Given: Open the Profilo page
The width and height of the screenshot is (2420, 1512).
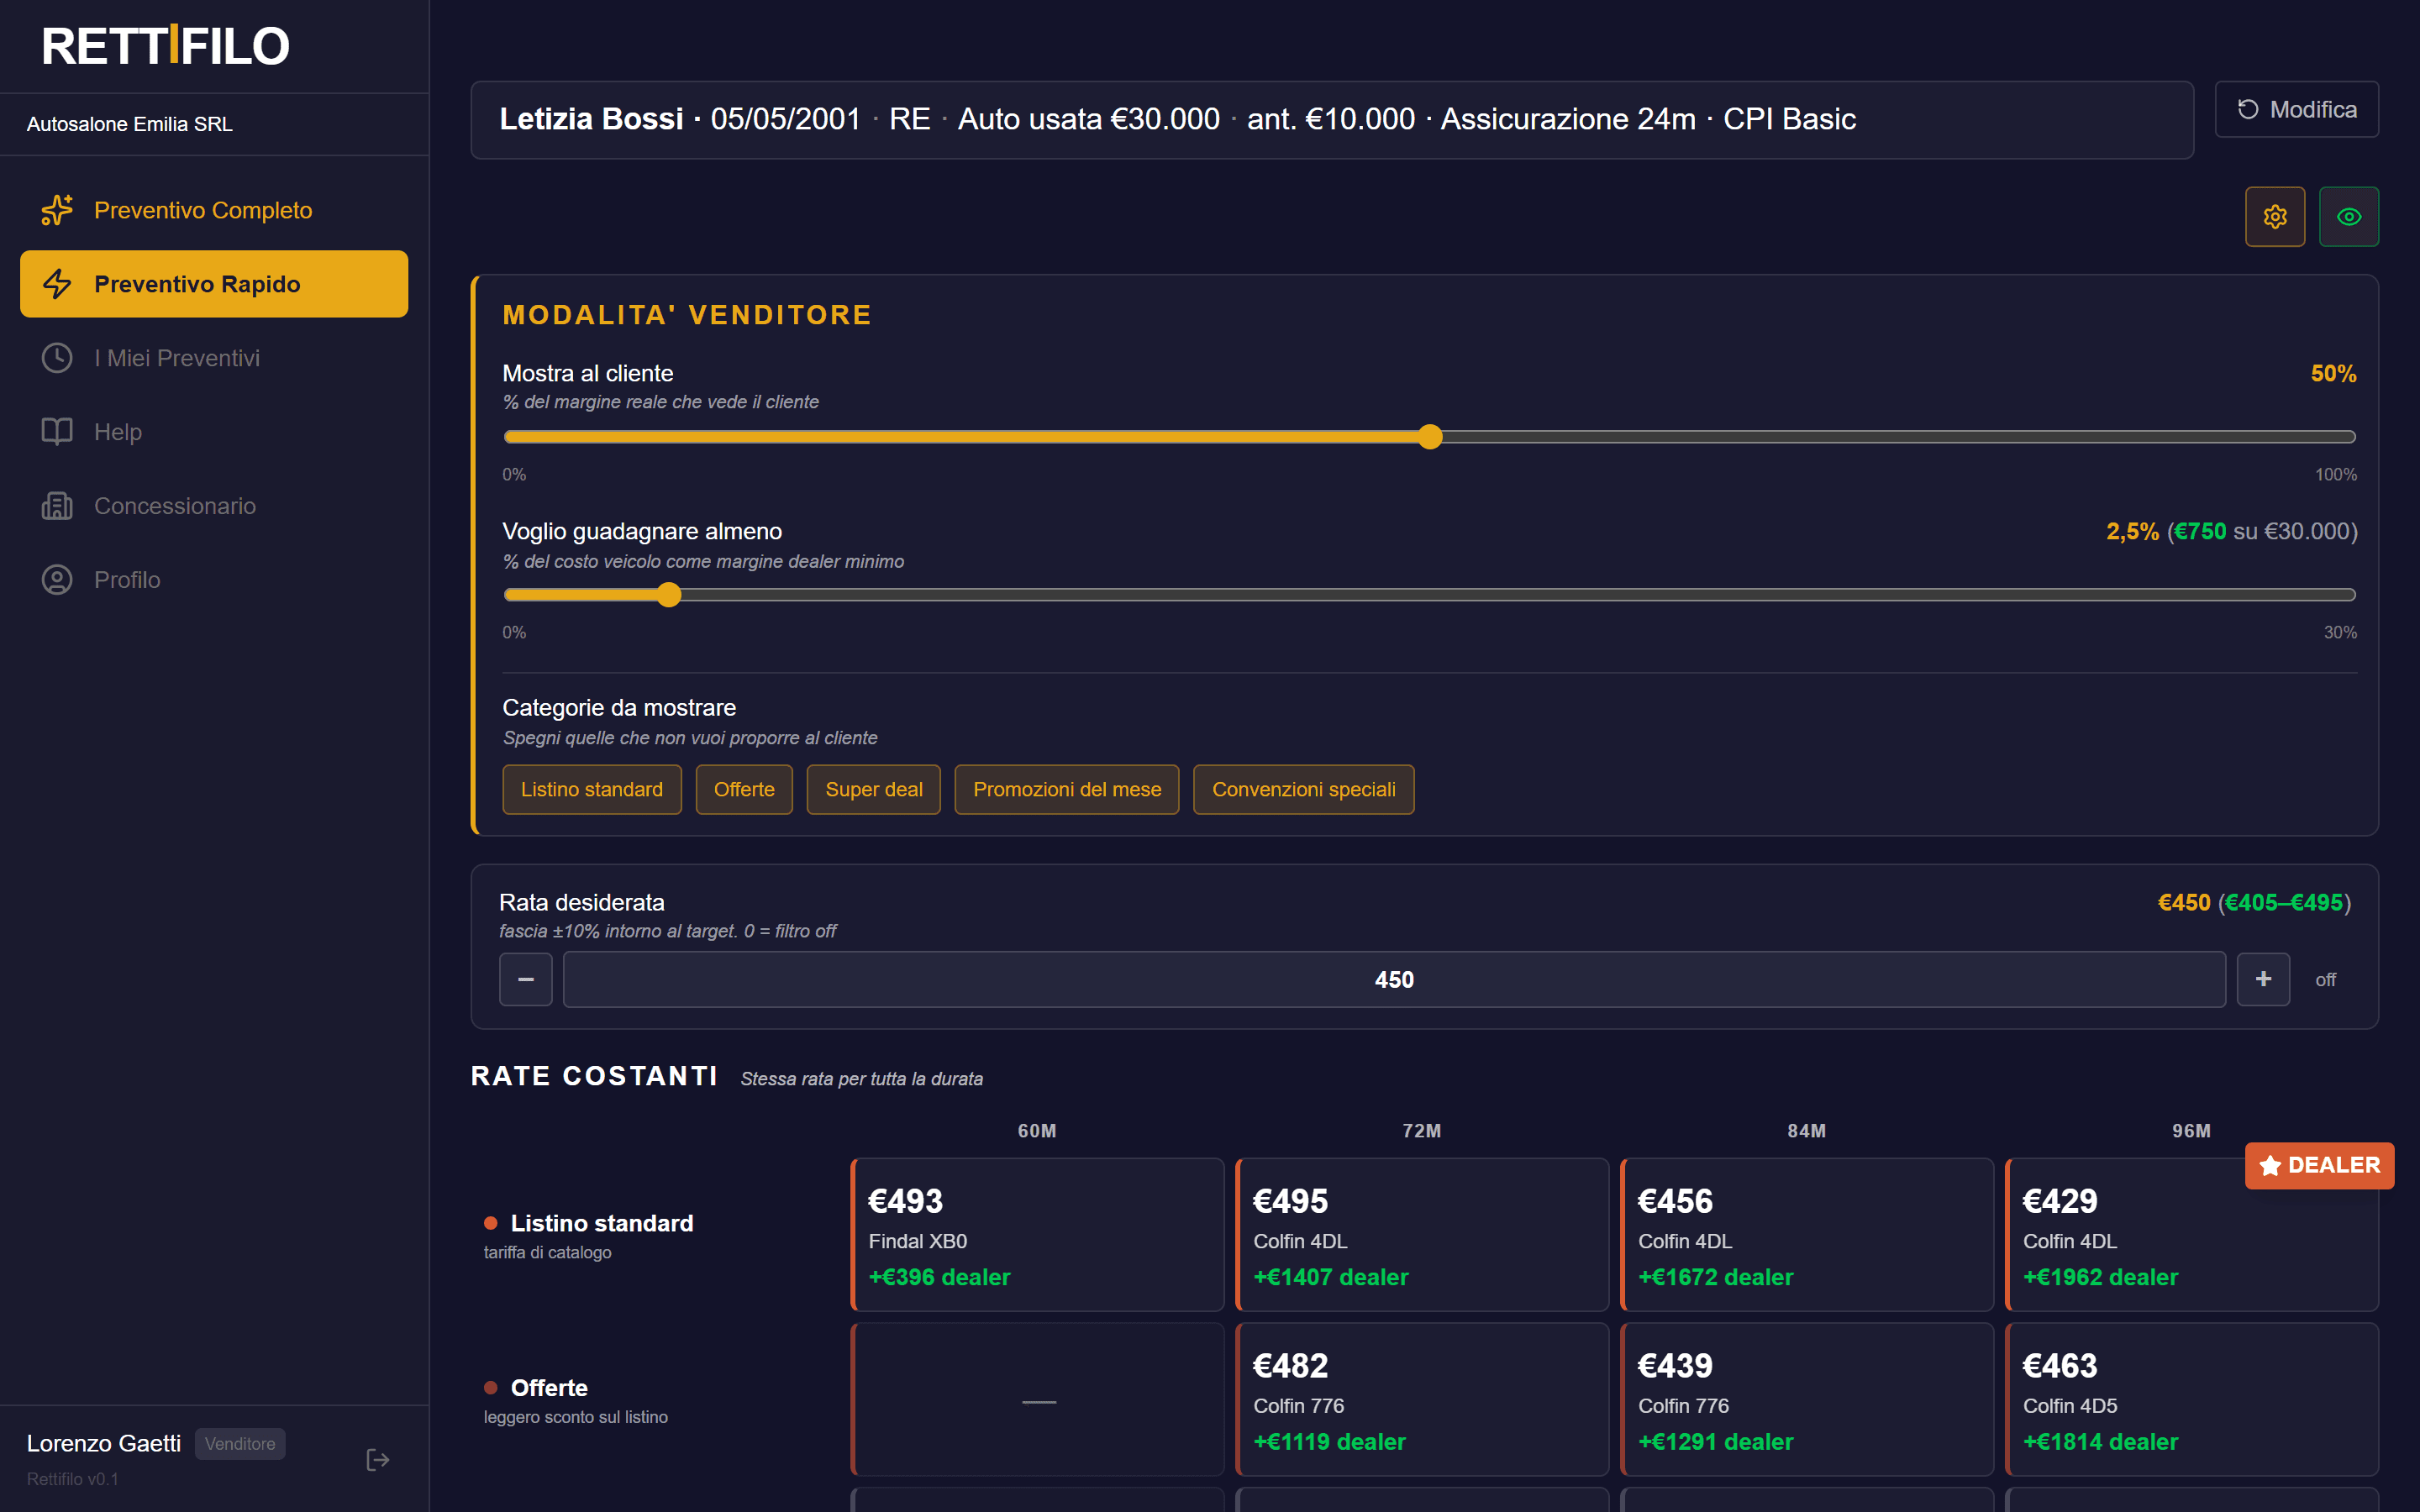Looking at the screenshot, I should pos(214,580).
